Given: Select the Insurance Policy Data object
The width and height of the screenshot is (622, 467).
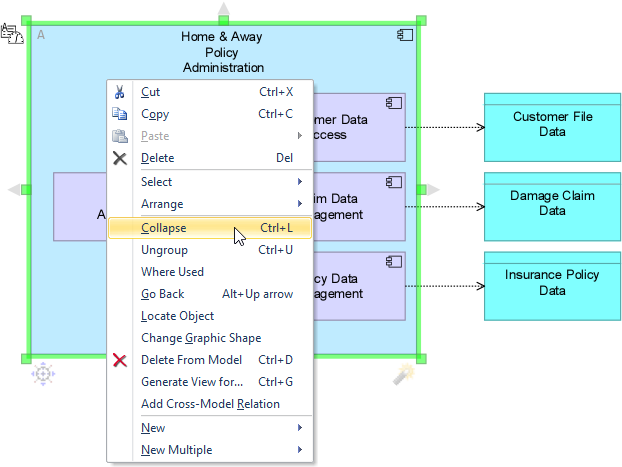Looking at the screenshot, I should (x=552, y=284).
